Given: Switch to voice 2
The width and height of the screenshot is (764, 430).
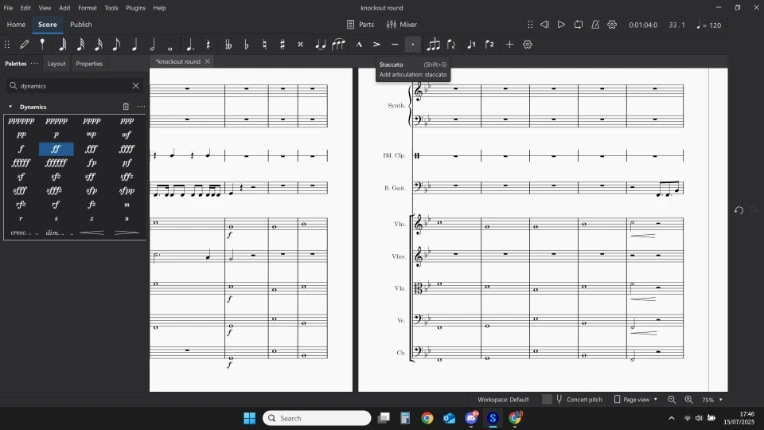Looking at the screenshot, I should pyautogui.click(x=490, y=45).
